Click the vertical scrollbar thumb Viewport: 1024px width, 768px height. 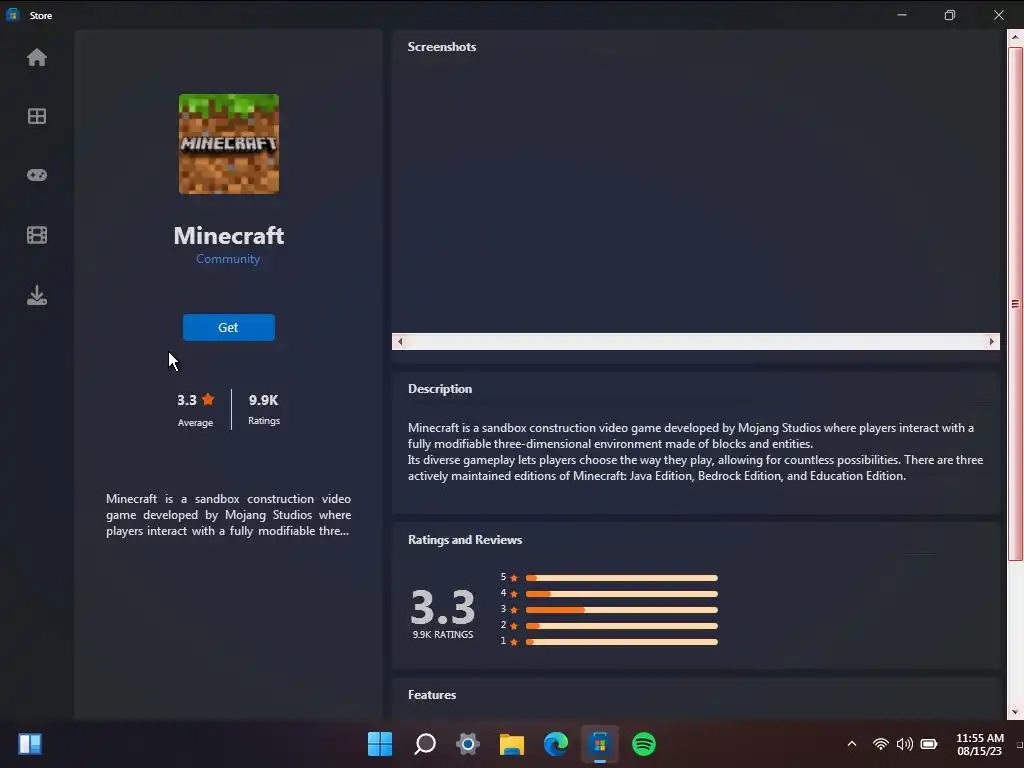[x=1015, y=304]
